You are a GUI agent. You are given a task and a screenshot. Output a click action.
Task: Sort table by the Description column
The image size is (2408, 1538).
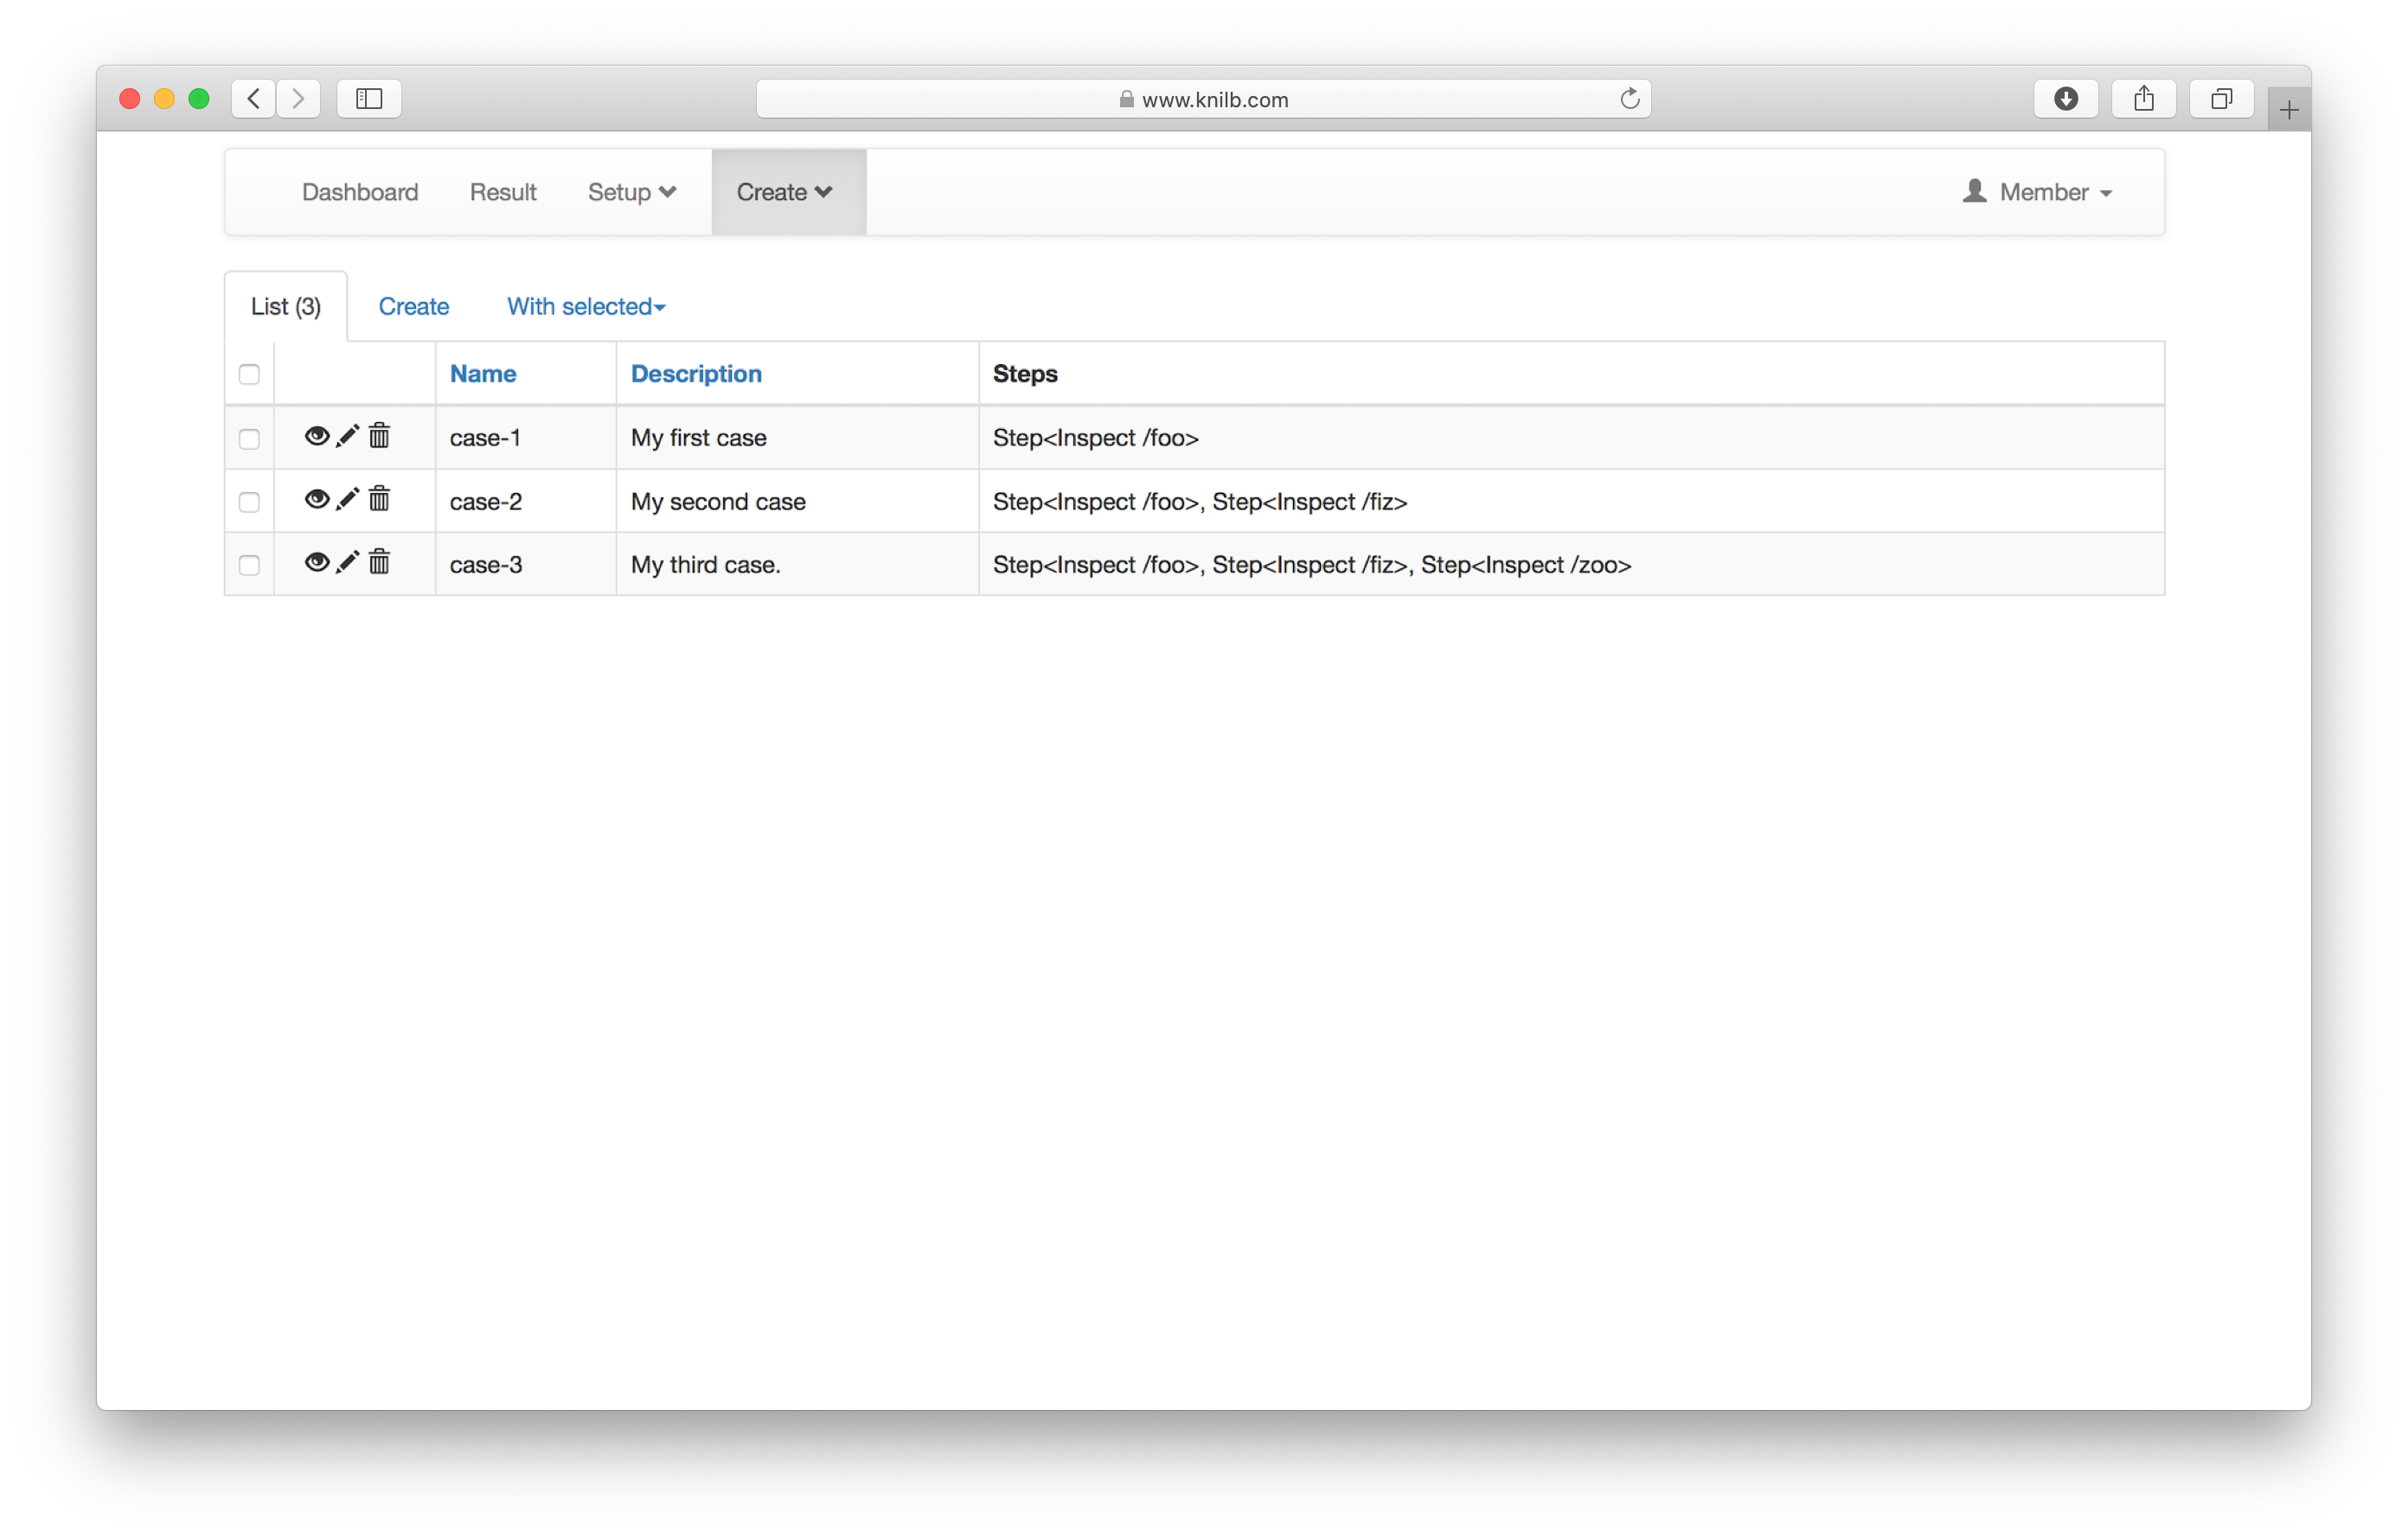(x=696, y=374)
